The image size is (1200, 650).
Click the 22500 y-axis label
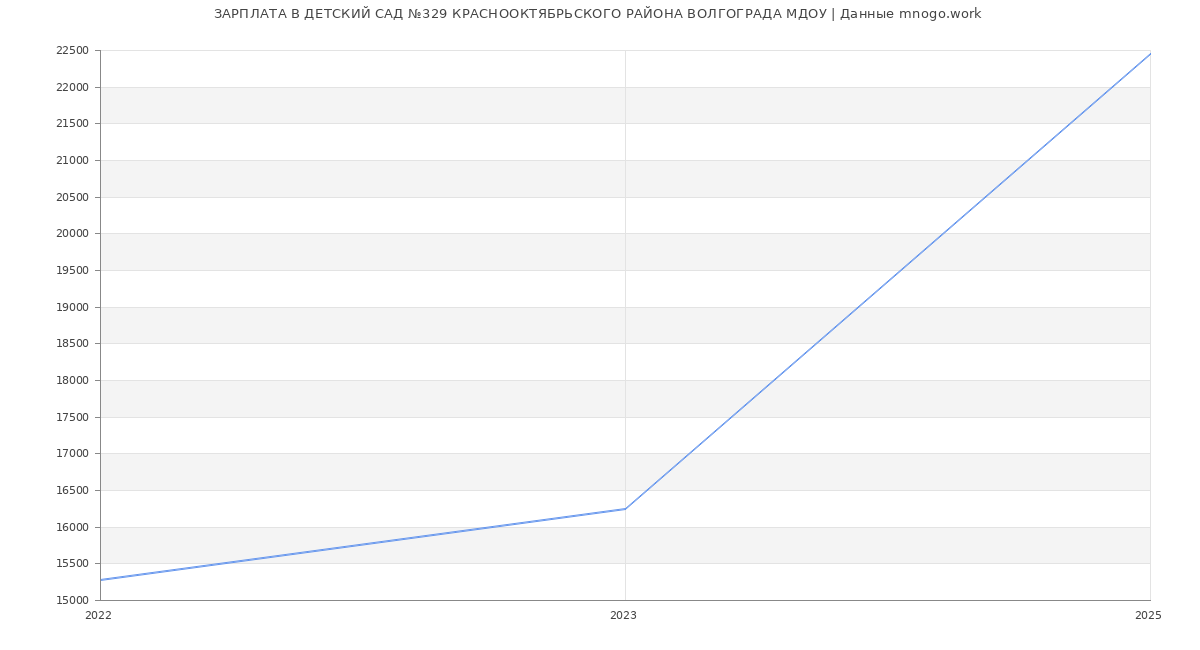pos(72,51)
